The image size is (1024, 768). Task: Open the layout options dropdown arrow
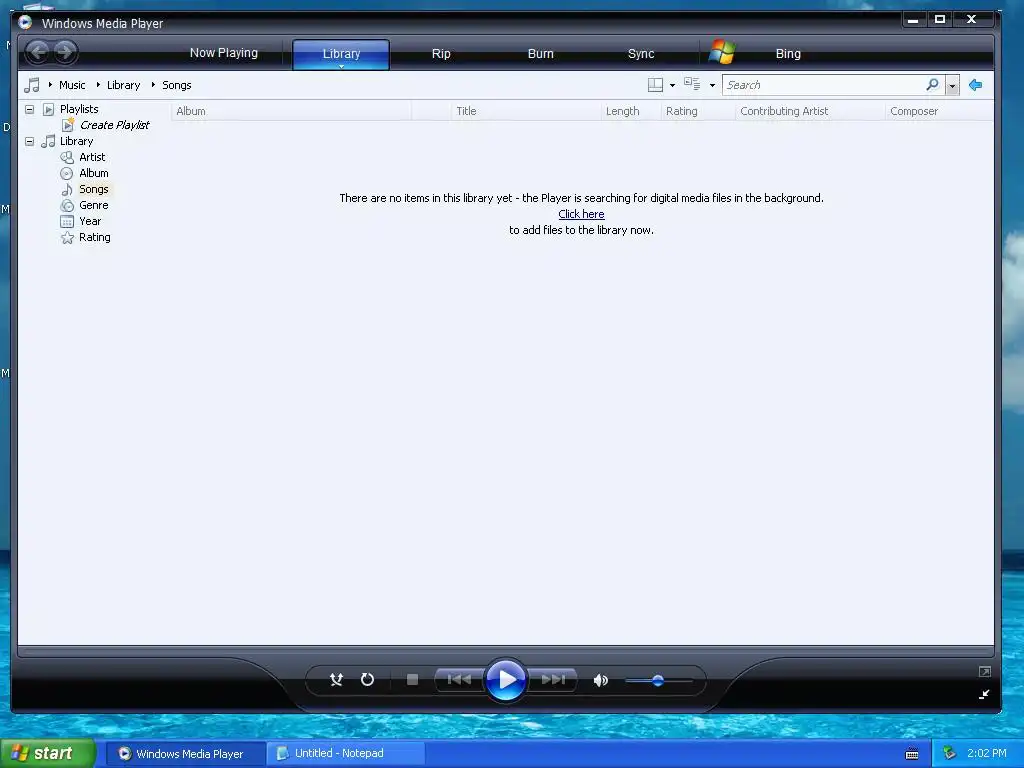672,86
